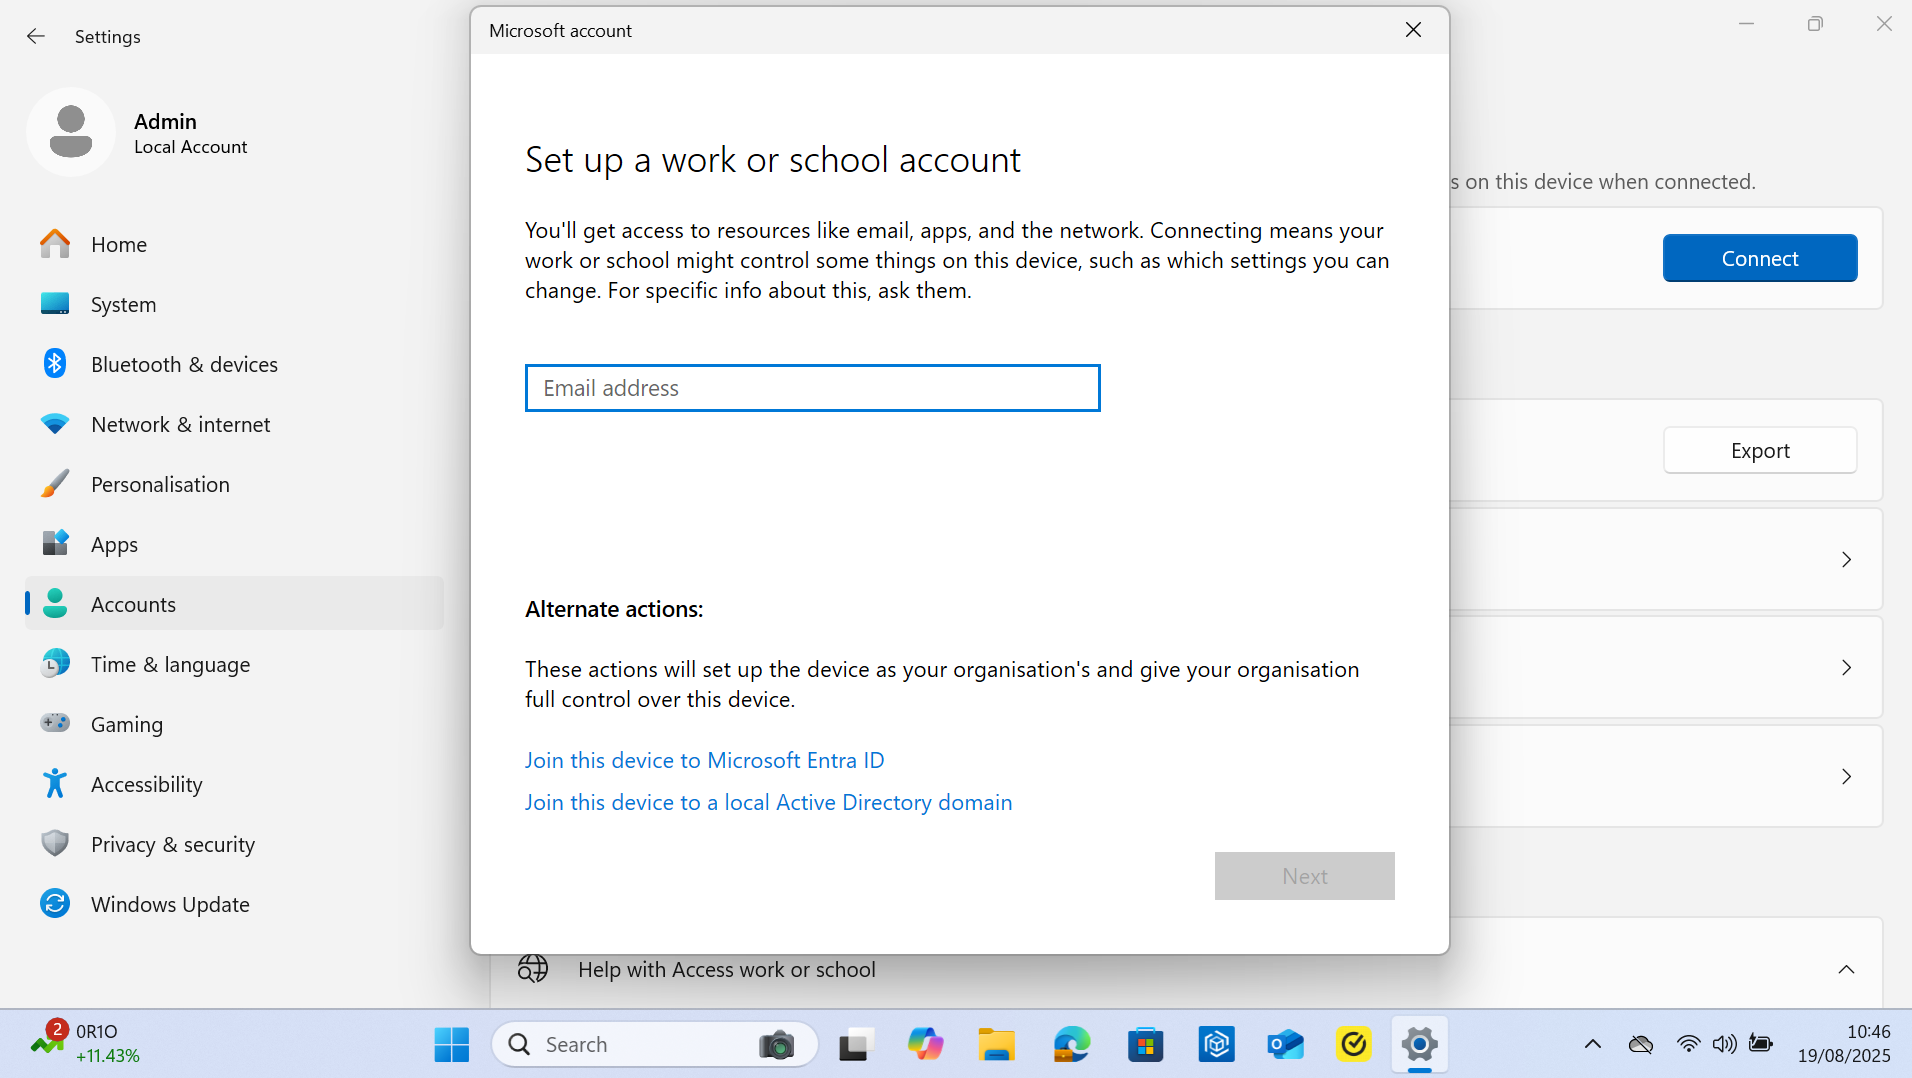This screenshot has width=1912, height=1078.
Task: Collapse Help with Access work or school
Action: click(x=1846, y=969)
